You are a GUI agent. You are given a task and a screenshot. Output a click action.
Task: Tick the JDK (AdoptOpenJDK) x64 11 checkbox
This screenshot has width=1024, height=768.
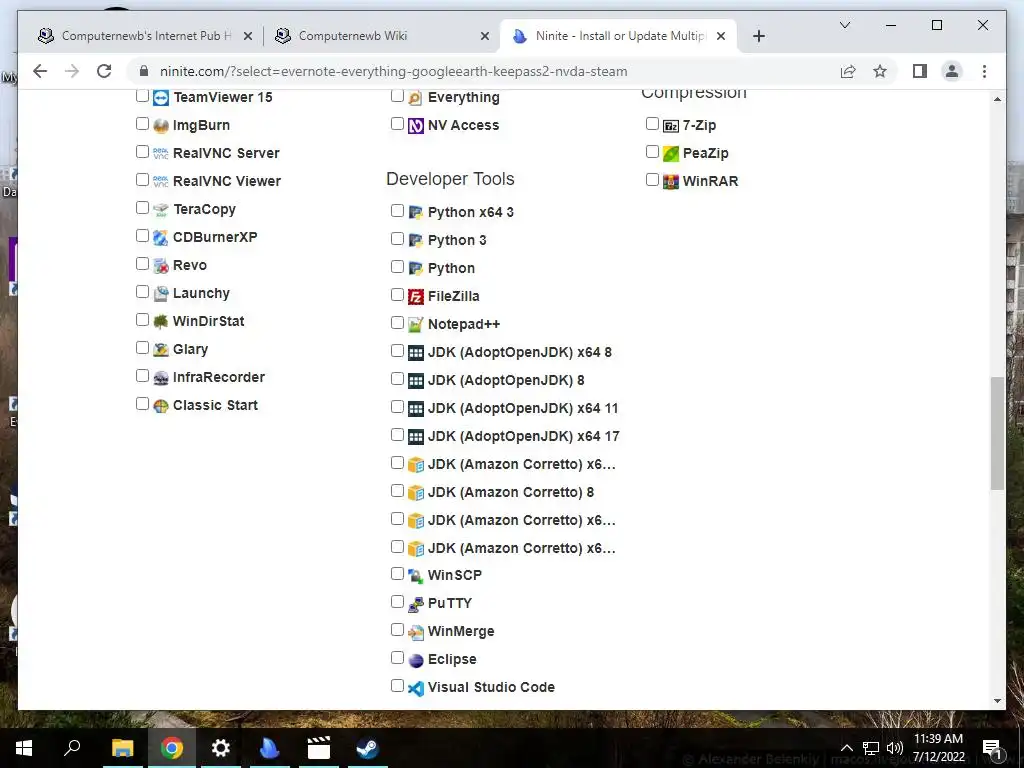(397, 407)
